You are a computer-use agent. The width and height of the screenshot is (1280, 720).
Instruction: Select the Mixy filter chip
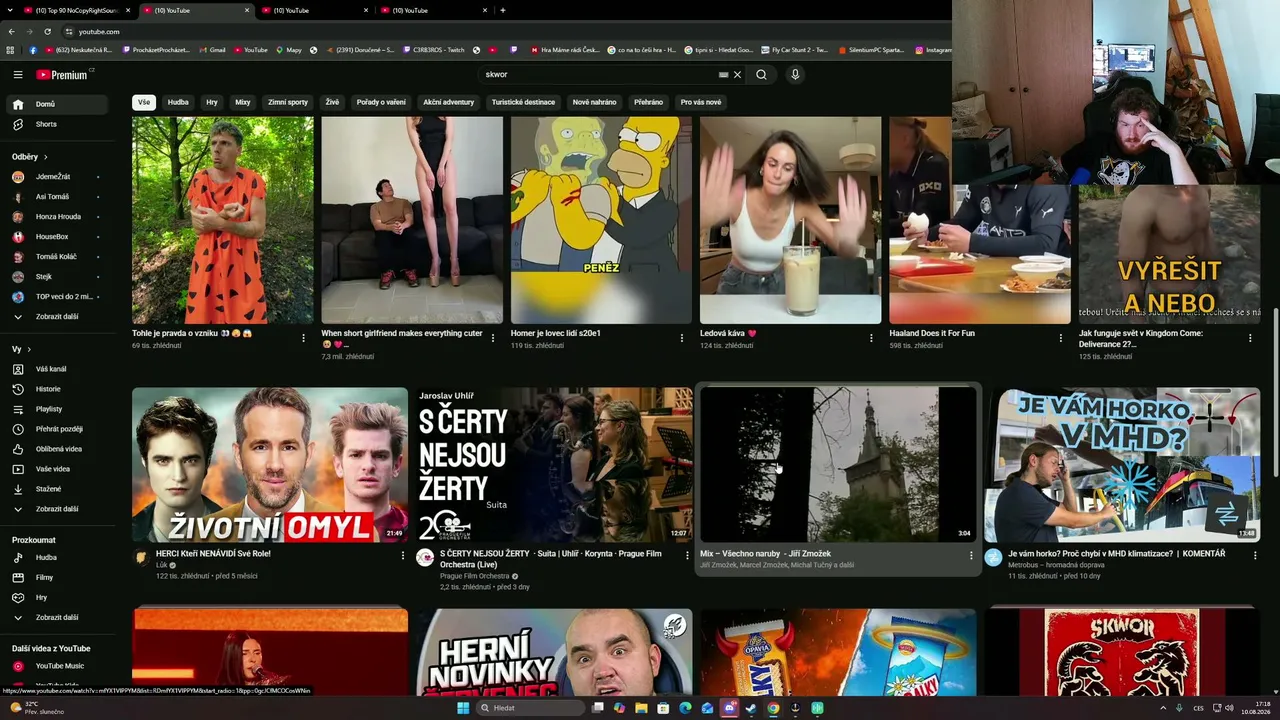click(x=243, y=102)
